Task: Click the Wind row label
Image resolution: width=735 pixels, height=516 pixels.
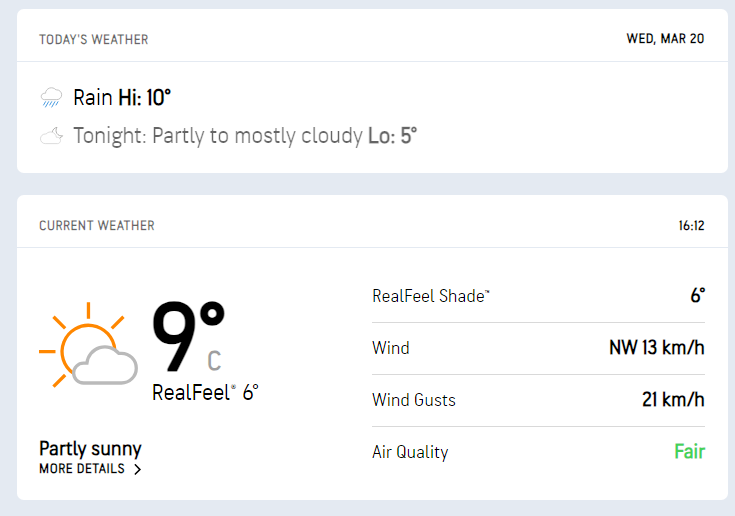Action: 391,348
